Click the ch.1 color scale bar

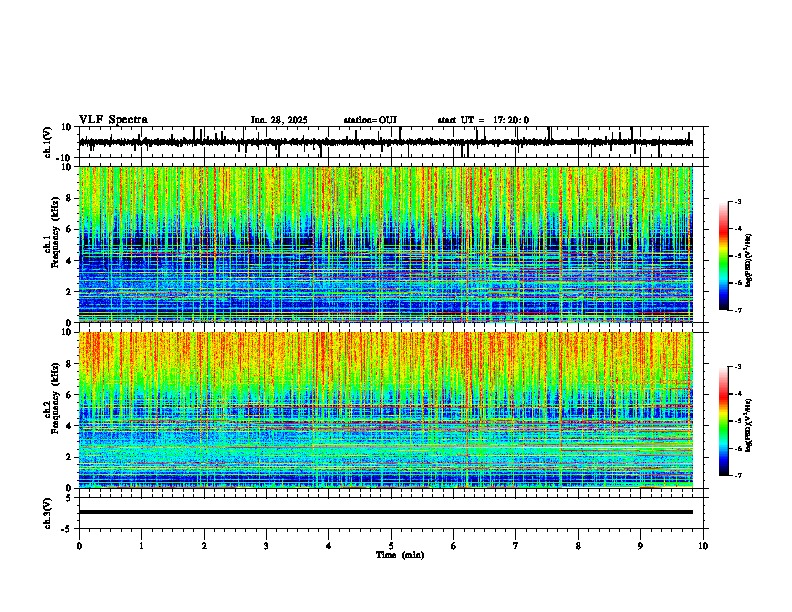724,256
